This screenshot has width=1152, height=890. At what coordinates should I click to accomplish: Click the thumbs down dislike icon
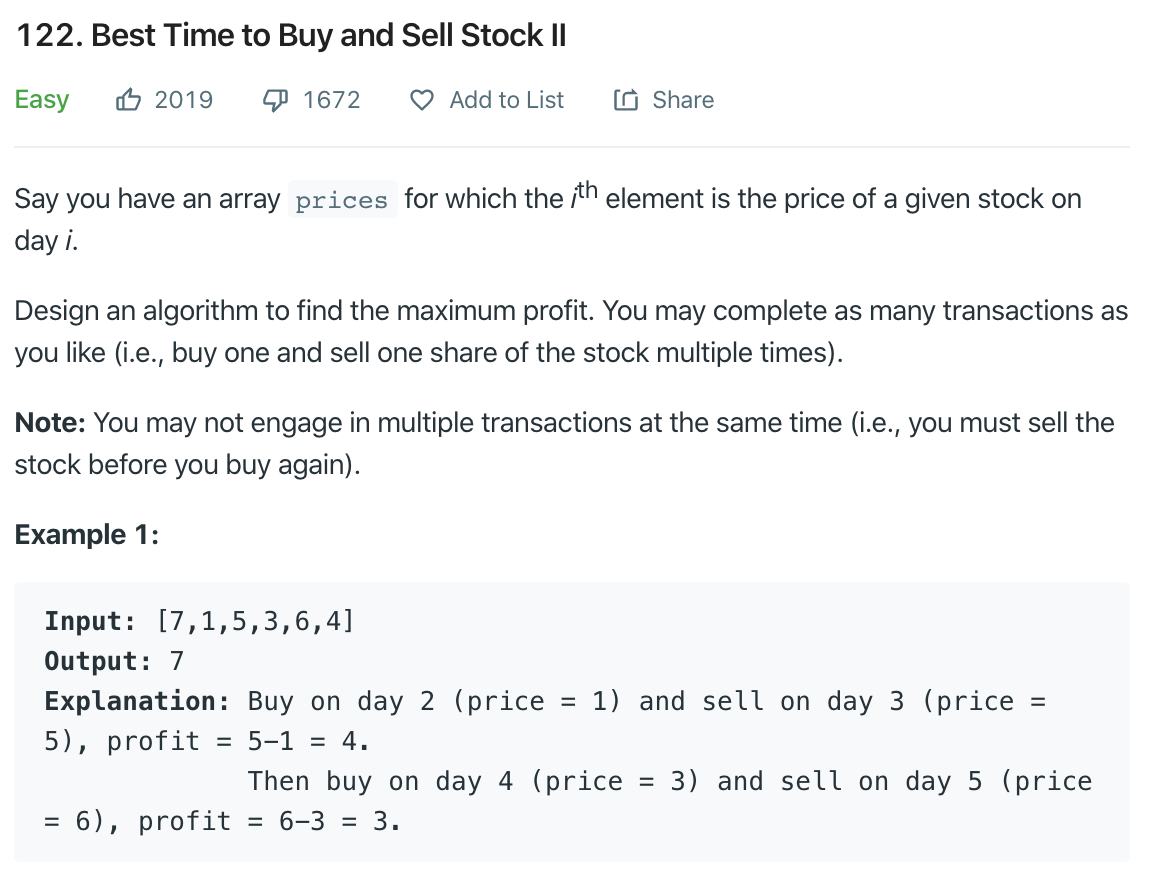(274, 99)
